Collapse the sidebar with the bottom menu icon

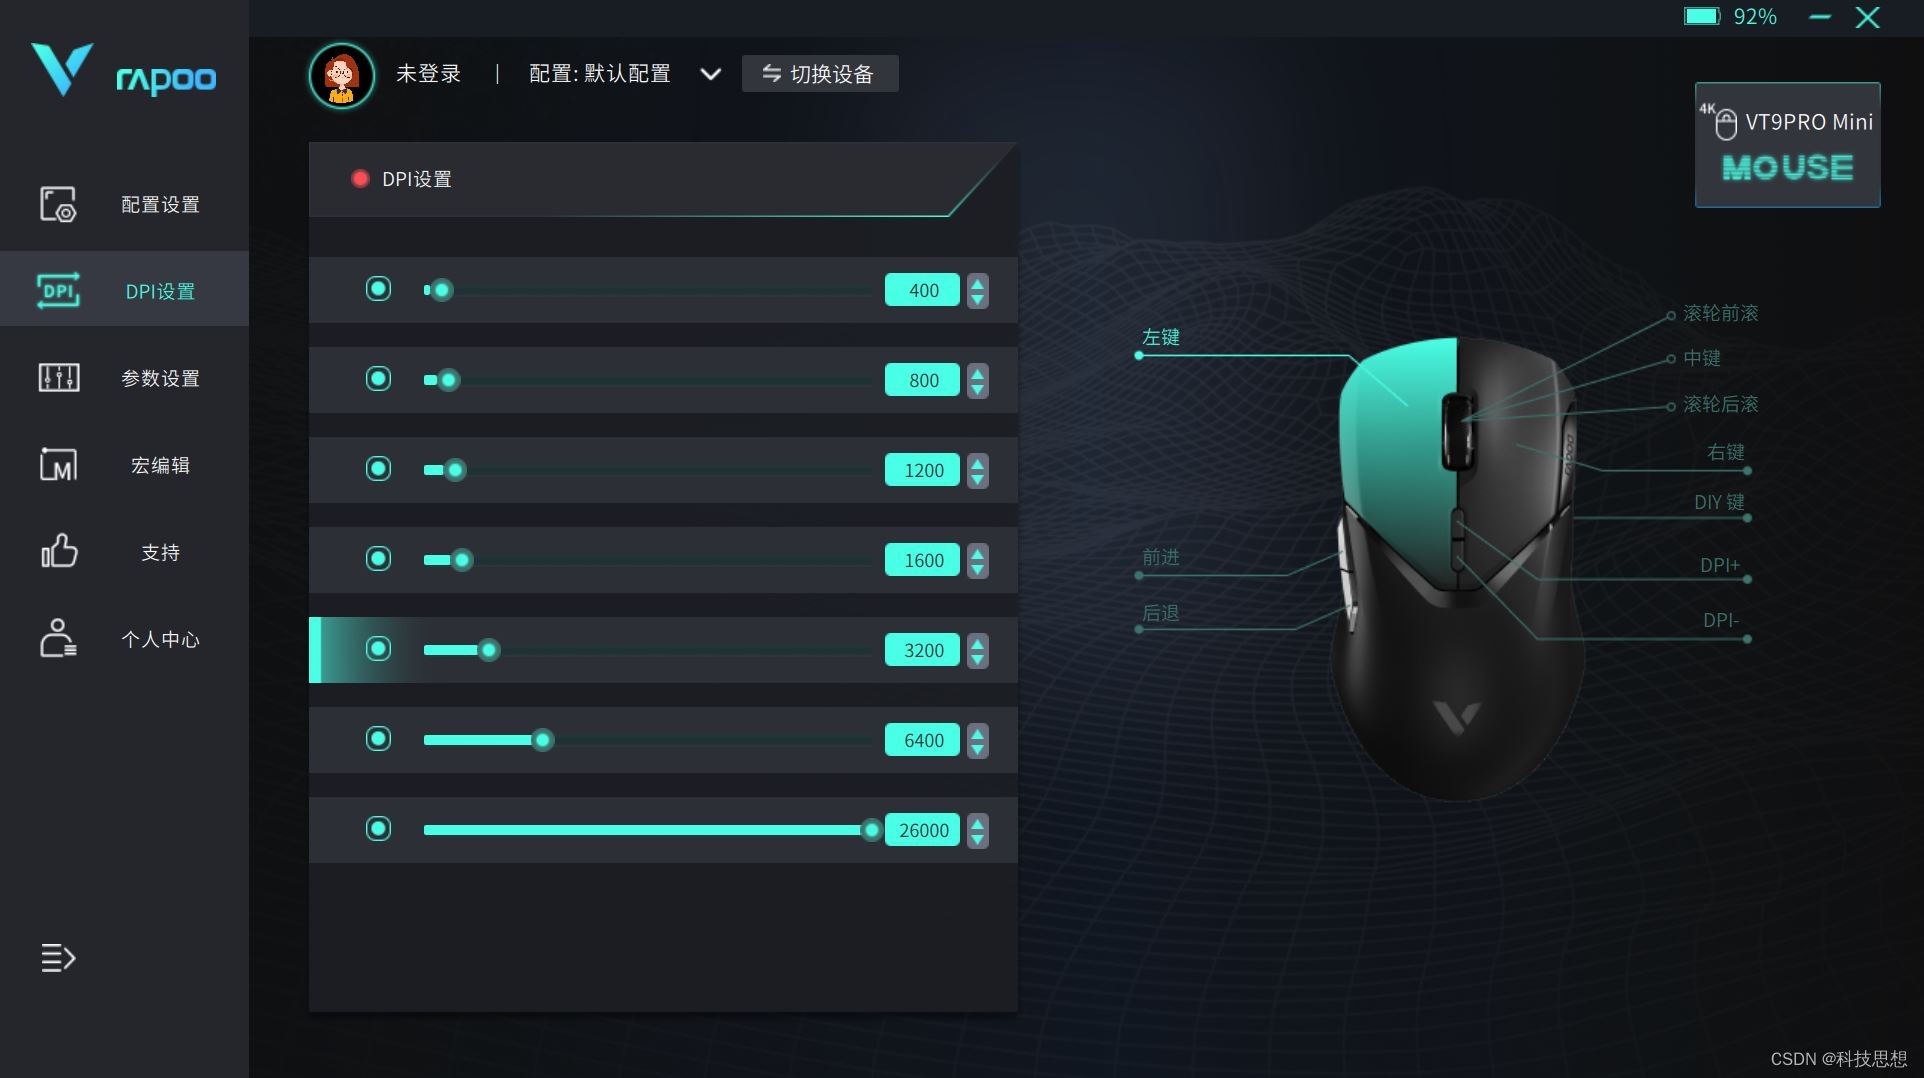point(58,958)
